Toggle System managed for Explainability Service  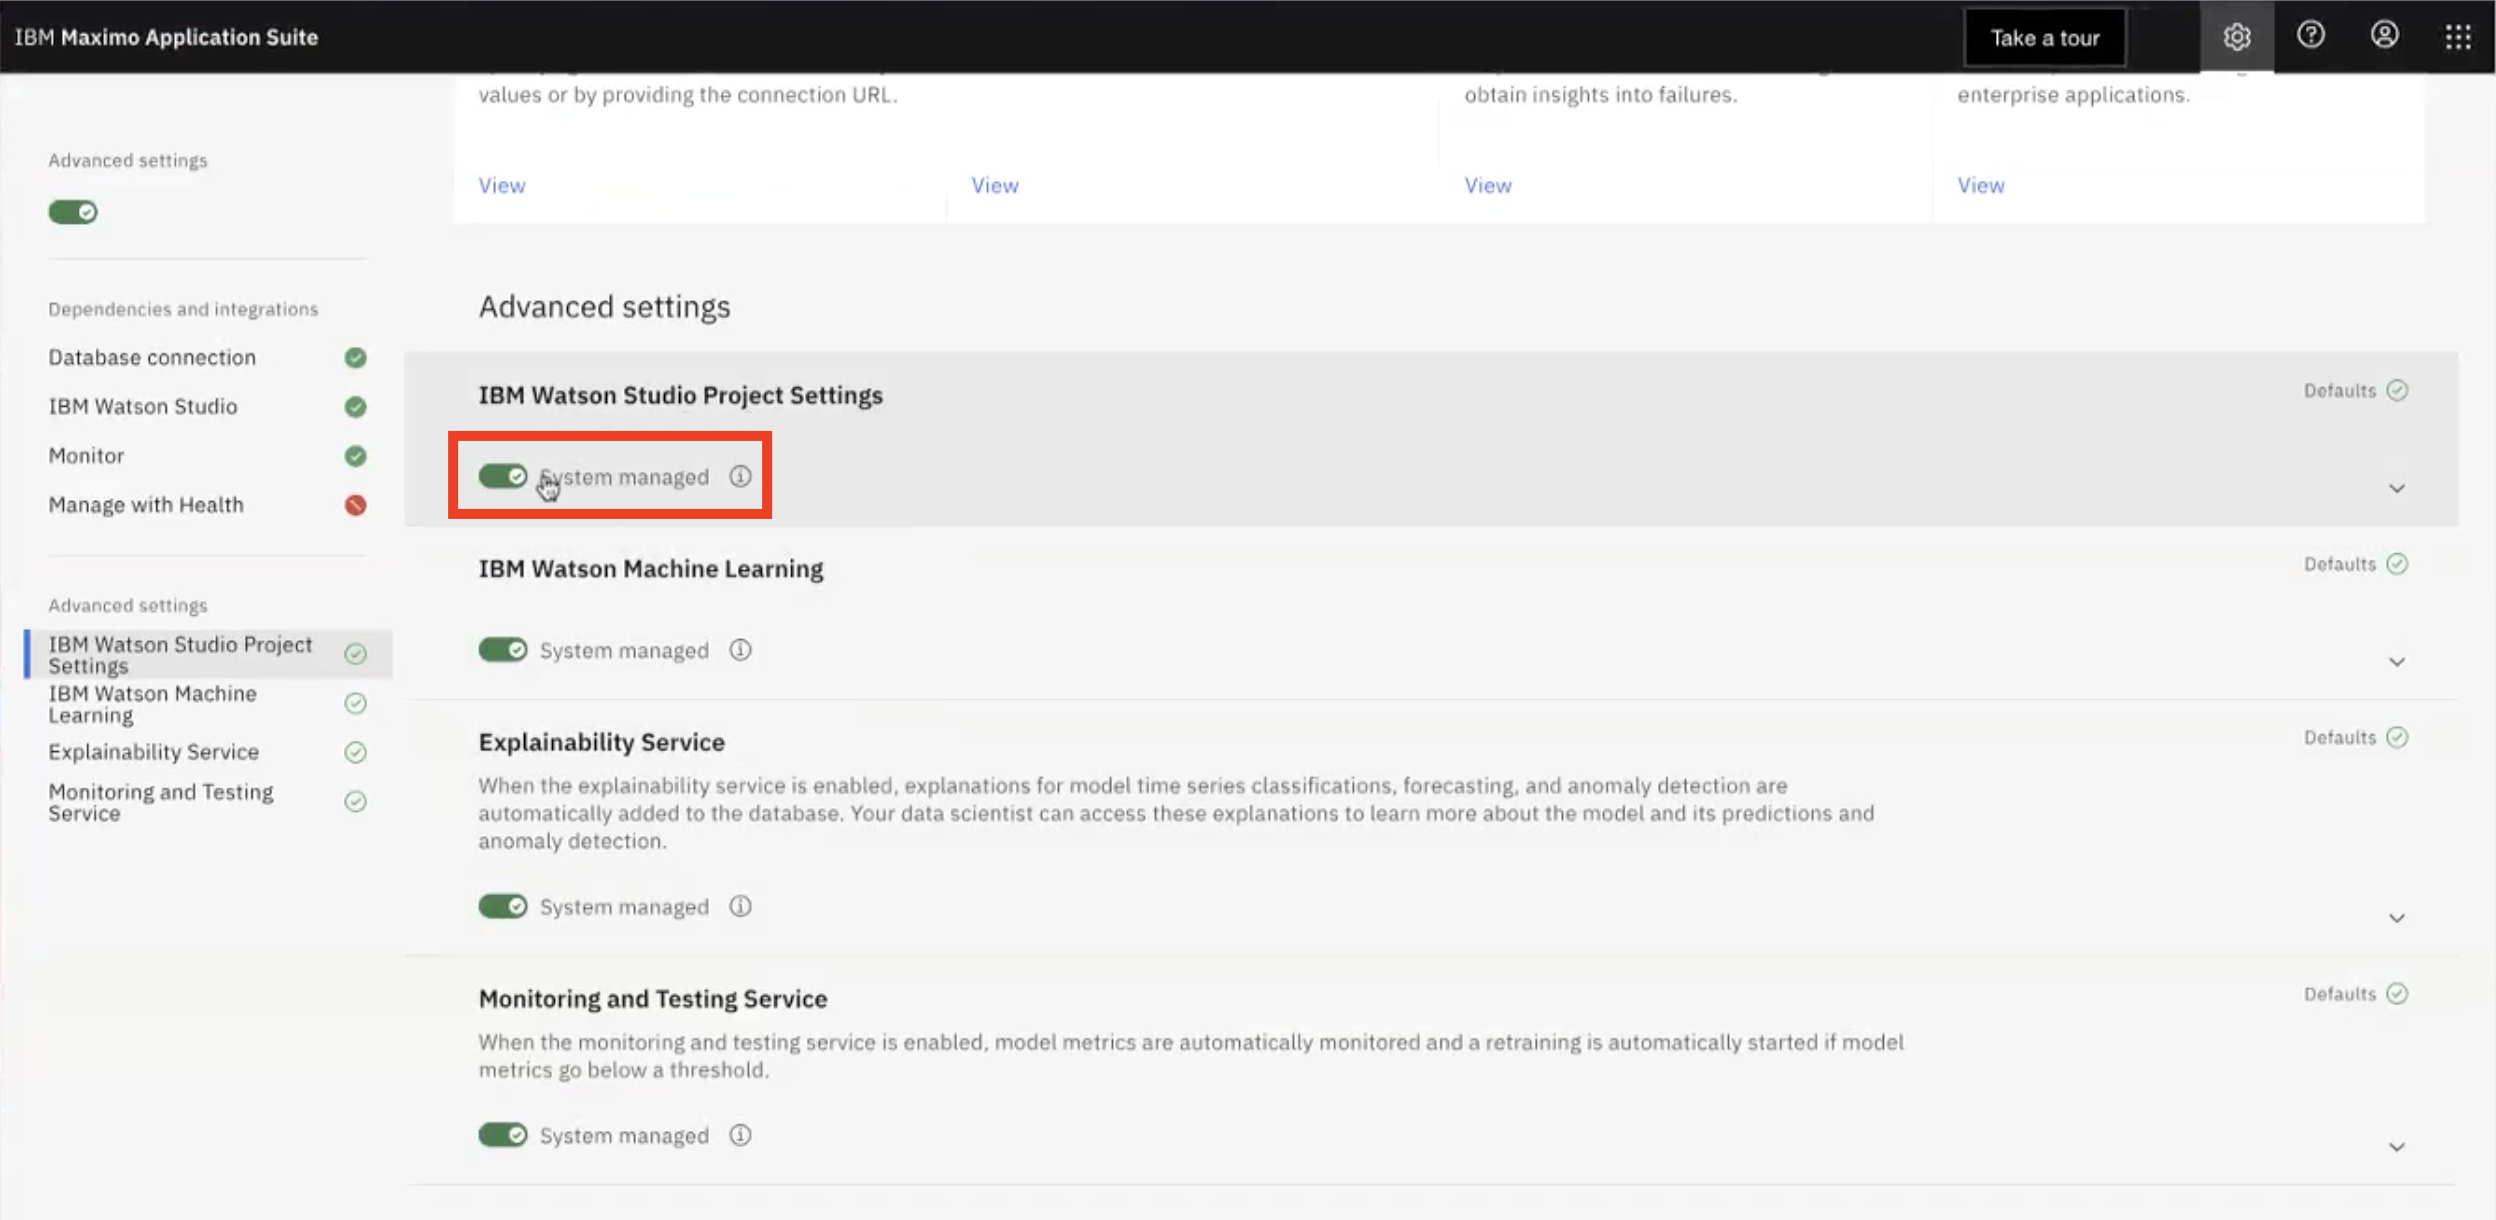[x=502, y=906]
